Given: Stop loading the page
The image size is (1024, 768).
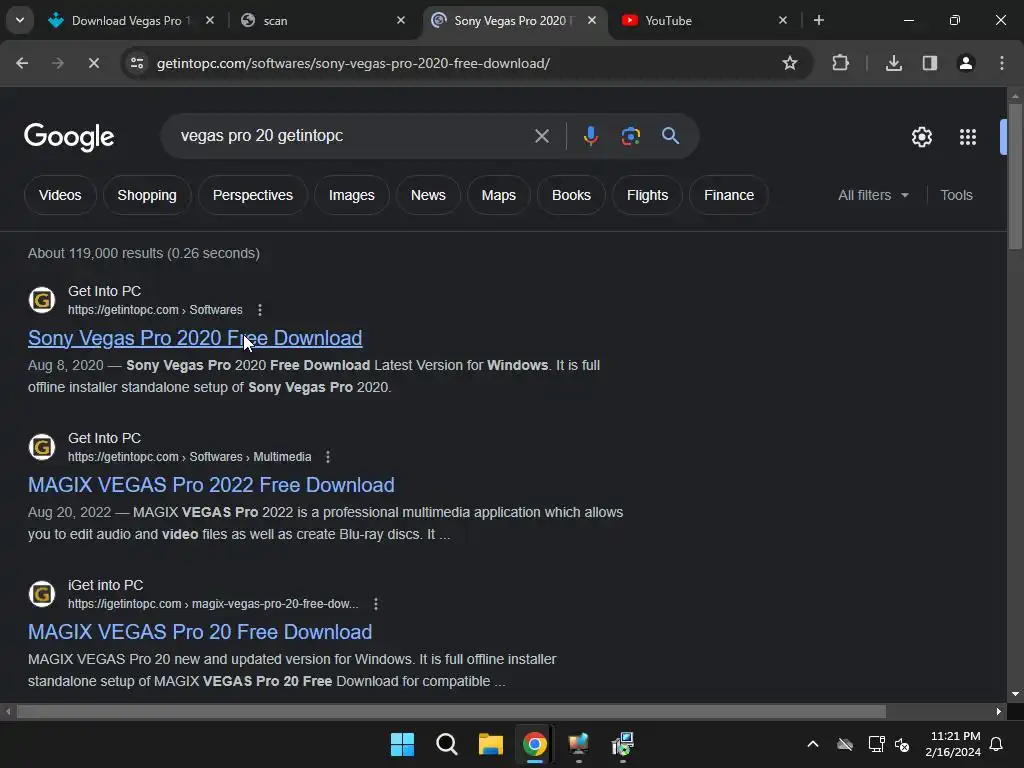Looking at the screenshot, I should 93,63.
